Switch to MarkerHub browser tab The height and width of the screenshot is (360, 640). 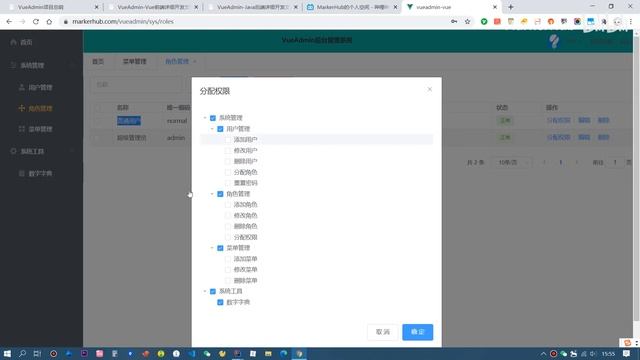[x=351, y=7]
